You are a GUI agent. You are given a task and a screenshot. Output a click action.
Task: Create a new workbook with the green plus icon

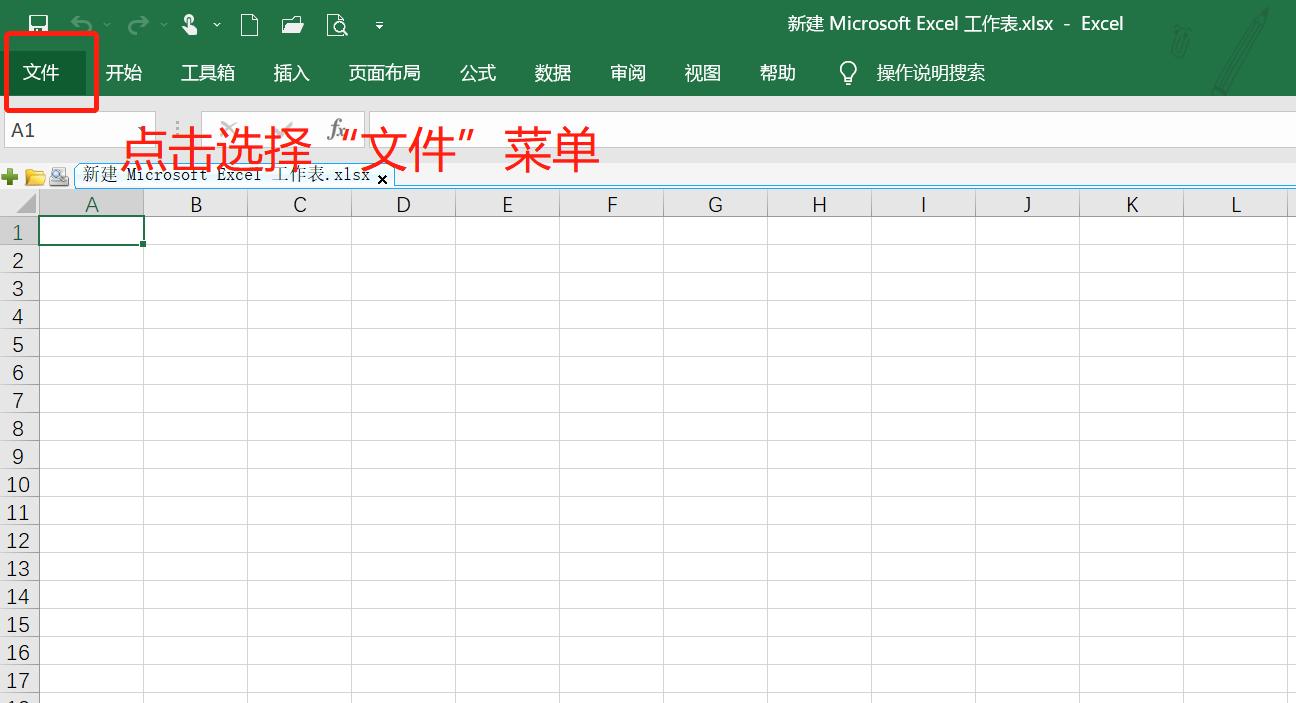click(10, 176)
